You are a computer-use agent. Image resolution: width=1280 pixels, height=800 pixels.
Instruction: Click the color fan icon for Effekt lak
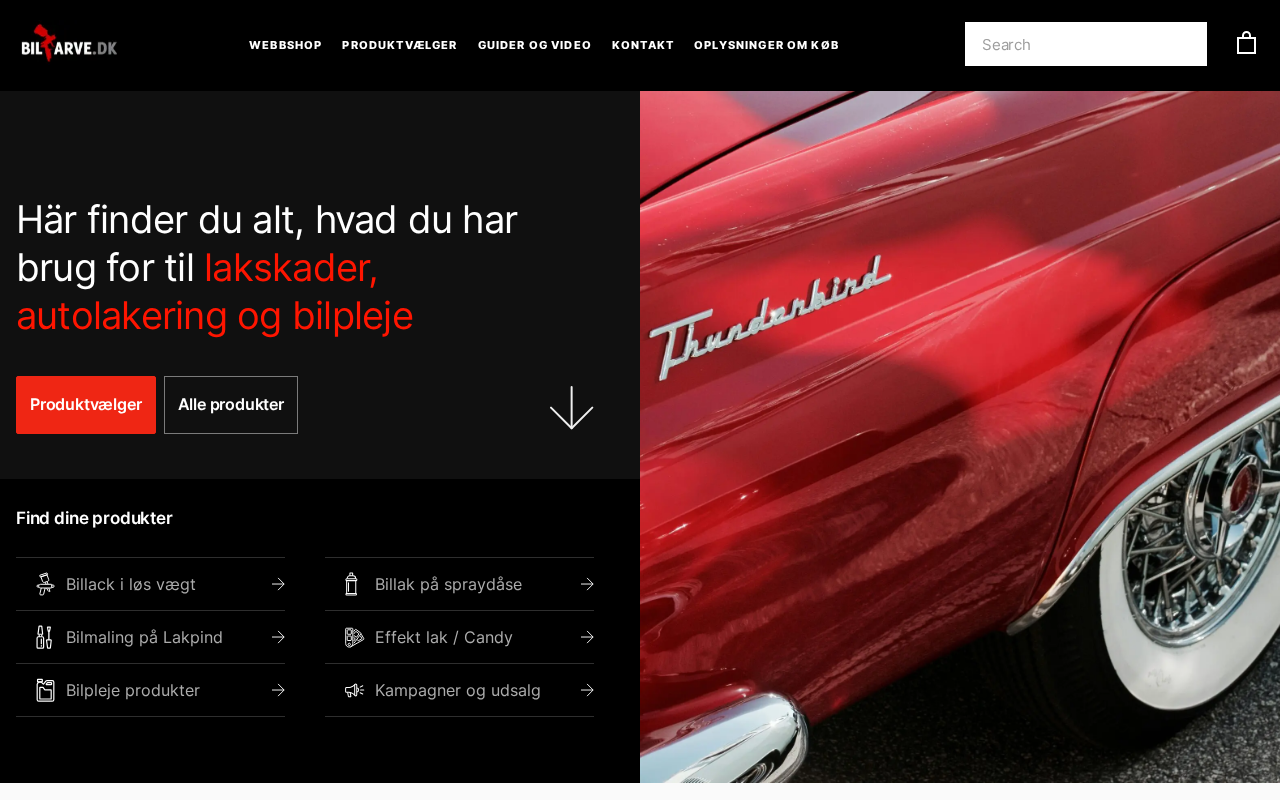354,637
